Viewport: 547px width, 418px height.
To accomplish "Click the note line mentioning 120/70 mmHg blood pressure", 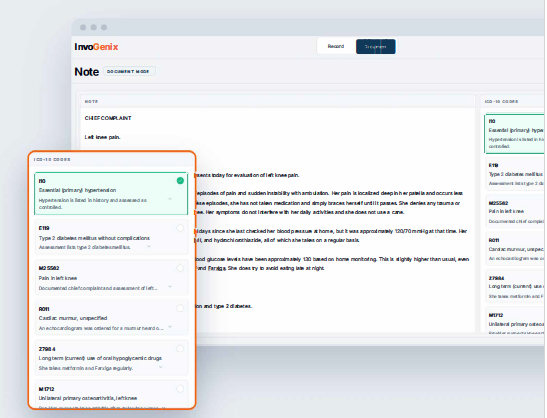I will [x=331, y=231].
